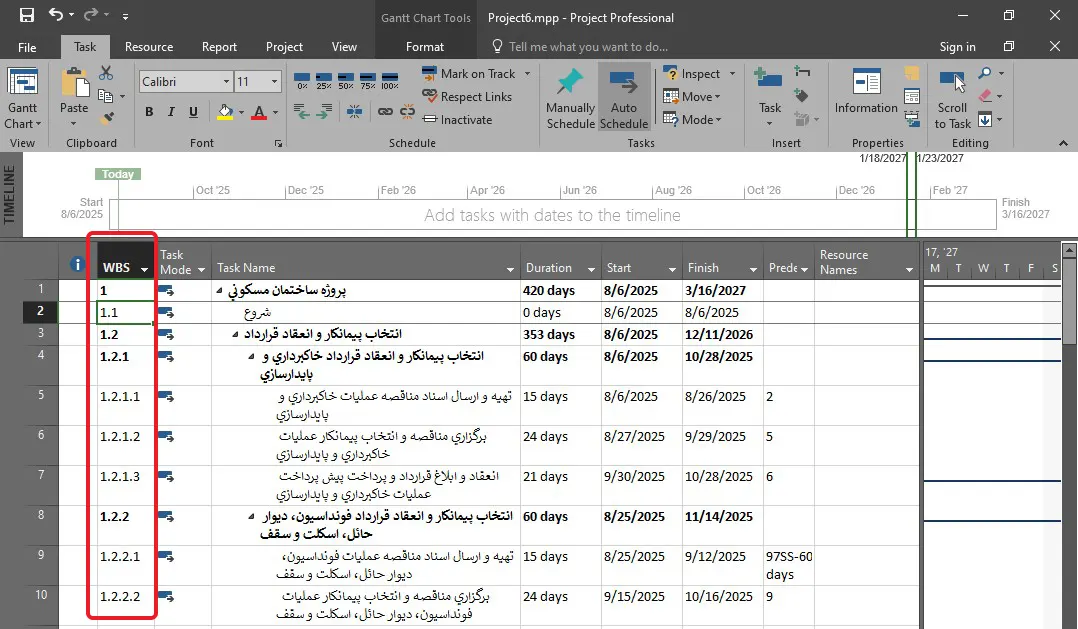
Task: Click the info indicator column header icon
Action: point(77,264)
